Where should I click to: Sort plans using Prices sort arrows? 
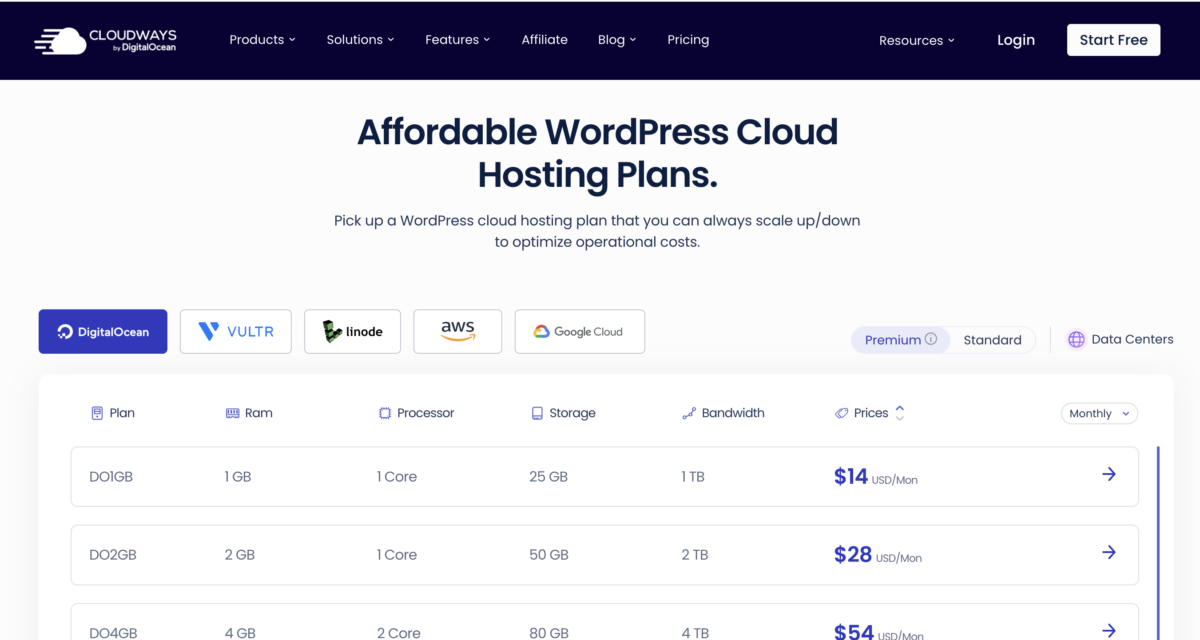pos(900,413)
